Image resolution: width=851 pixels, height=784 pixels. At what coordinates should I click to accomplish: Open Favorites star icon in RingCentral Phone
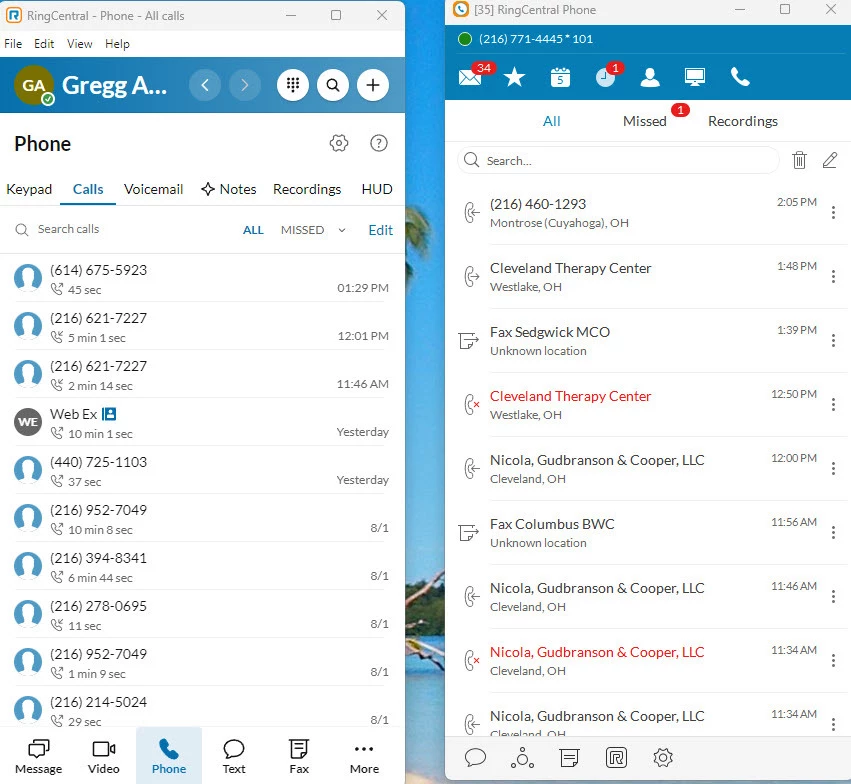(515, 77)
